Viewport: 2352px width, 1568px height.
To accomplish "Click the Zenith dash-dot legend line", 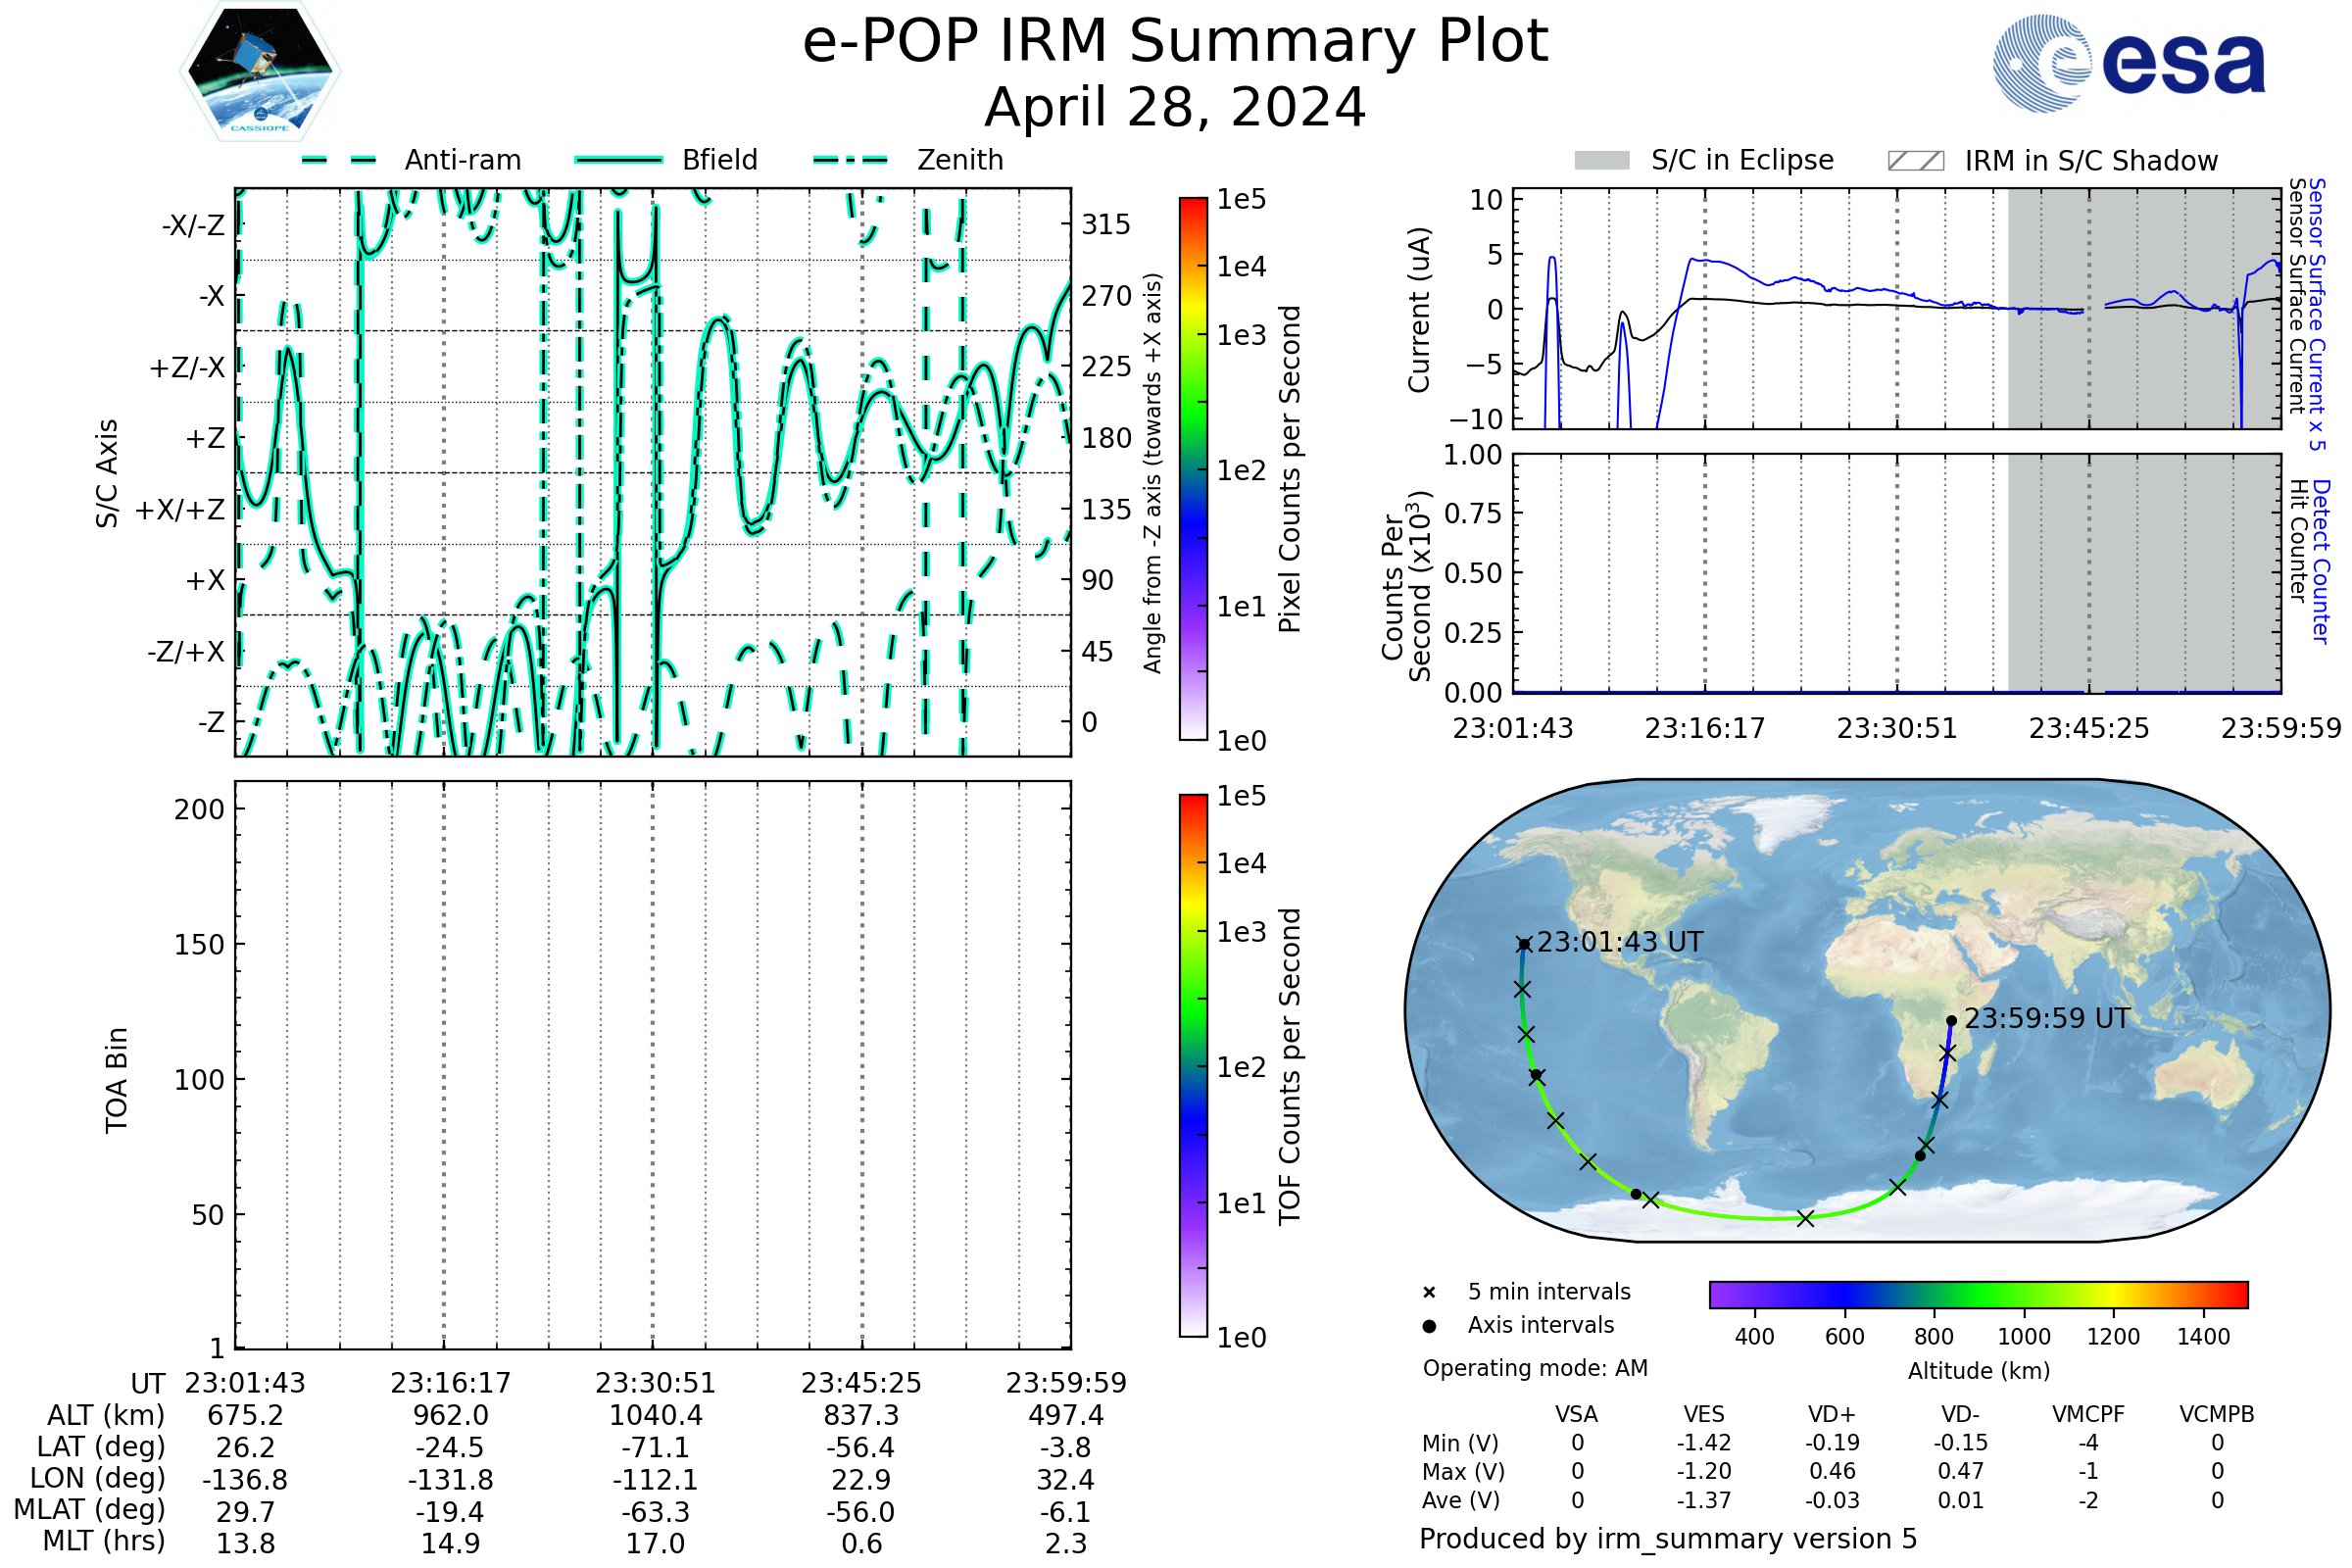I will (x=850, y=160).
